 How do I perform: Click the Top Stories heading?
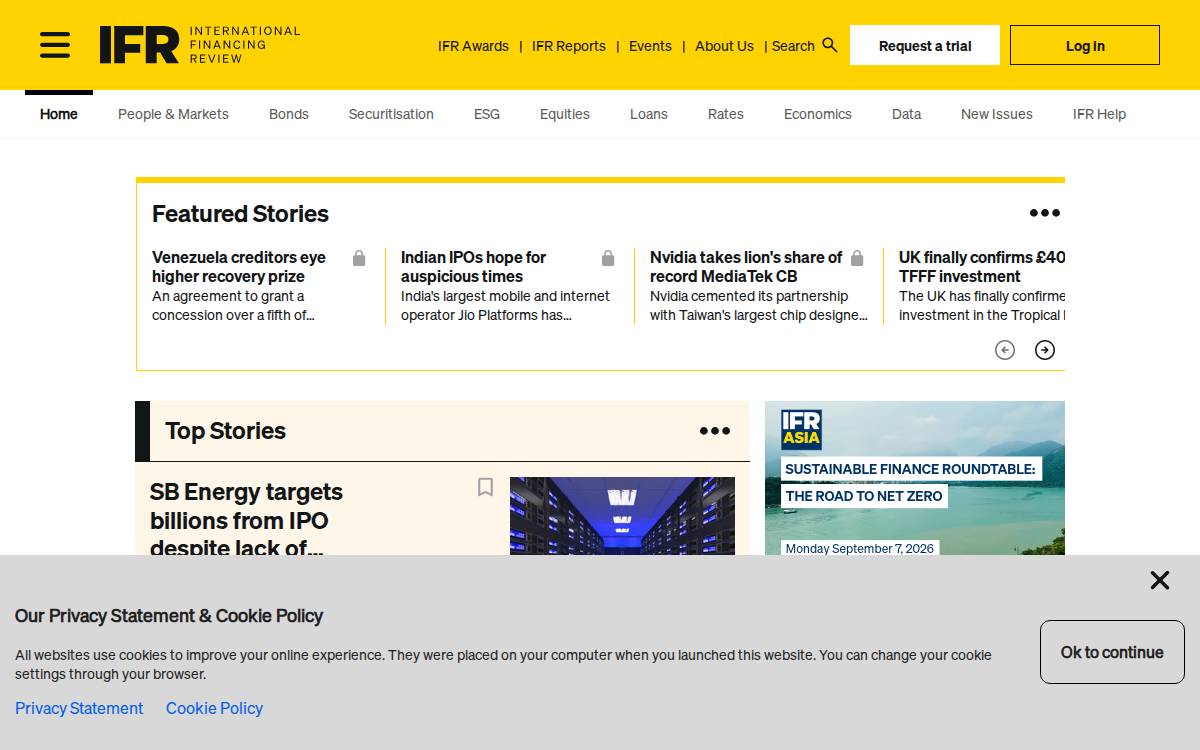point(225,431)
